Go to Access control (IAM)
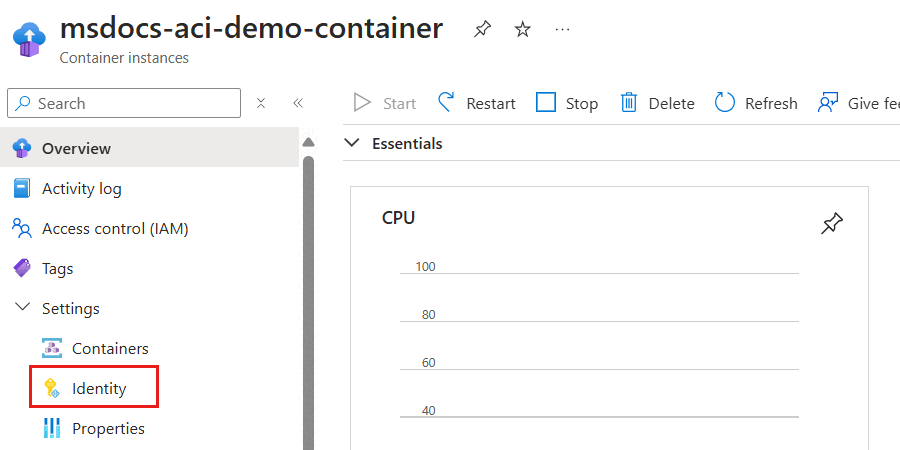The height and width of the screenshot is (450, 900). tap(114, 228)
